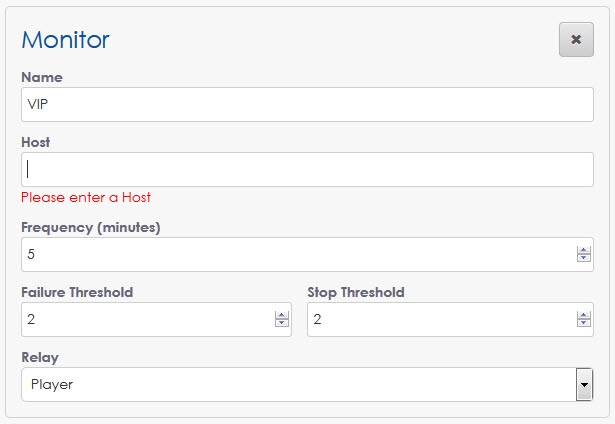The image size is (615, 424).
Task: Click the Failure Threshold input field
Action: [145, 320]
